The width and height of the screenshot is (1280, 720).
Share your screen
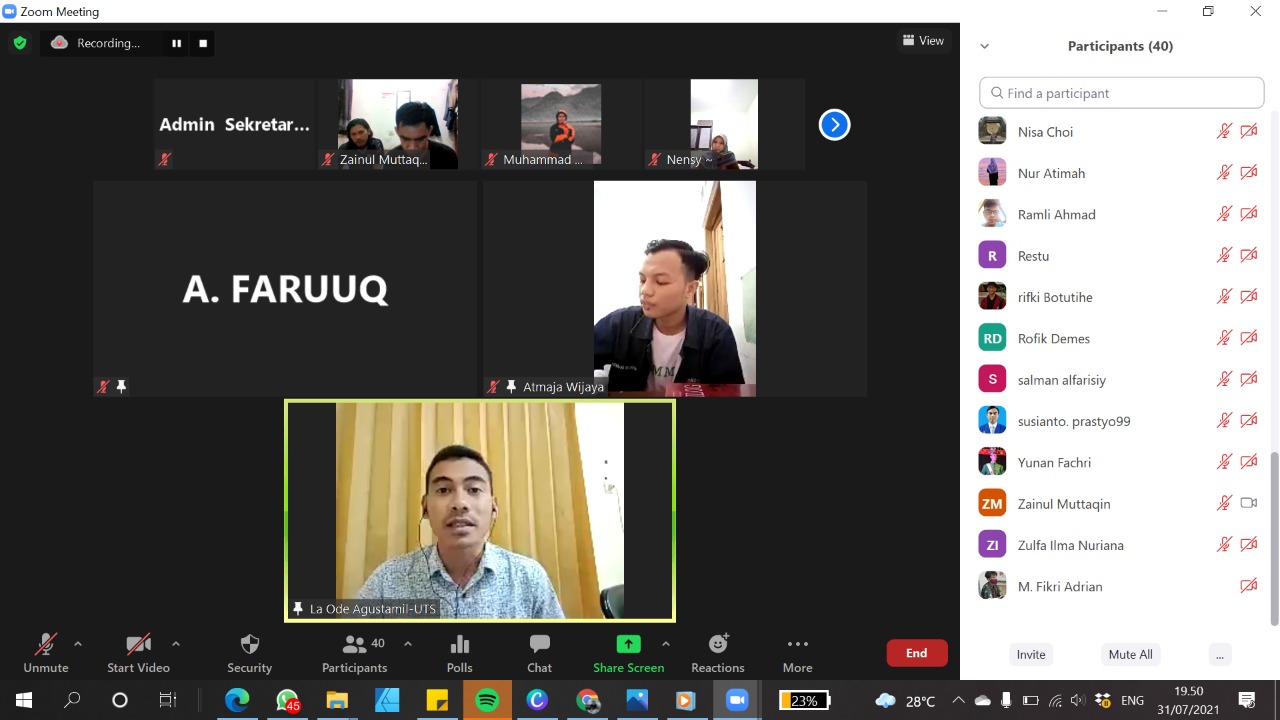628,652
